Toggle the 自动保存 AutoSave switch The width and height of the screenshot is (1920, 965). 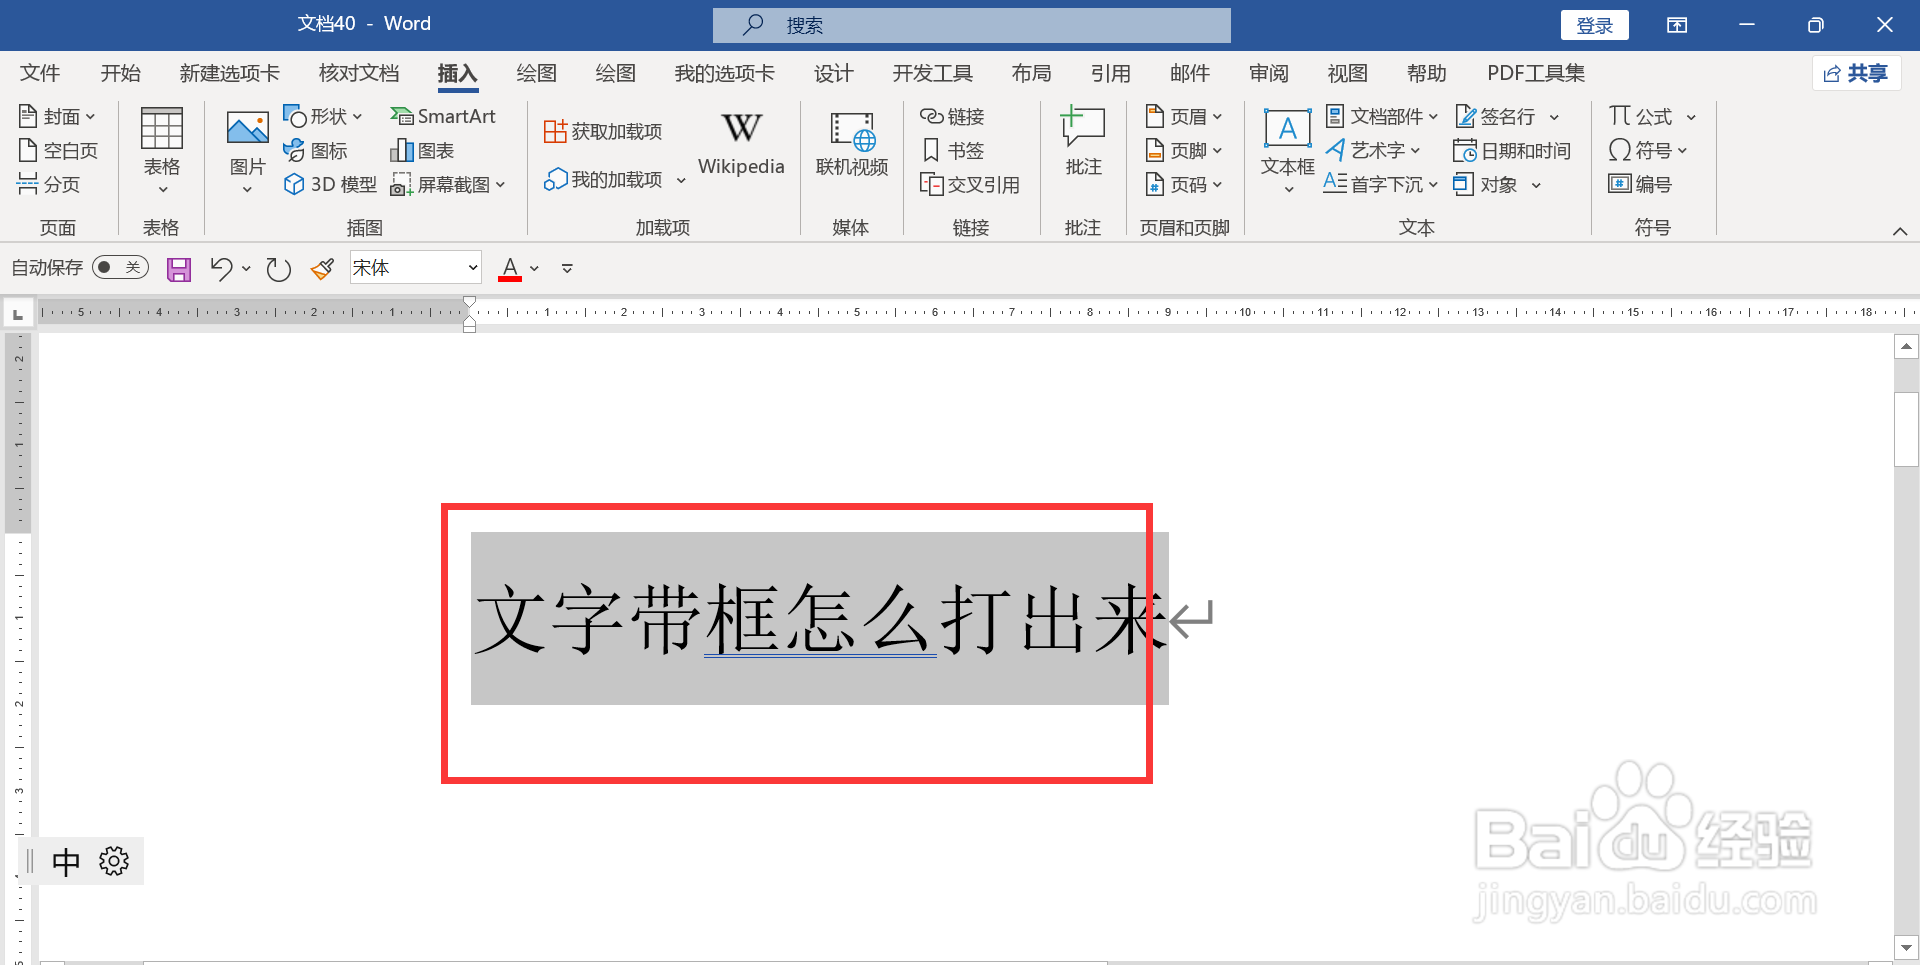coord(120,268)
